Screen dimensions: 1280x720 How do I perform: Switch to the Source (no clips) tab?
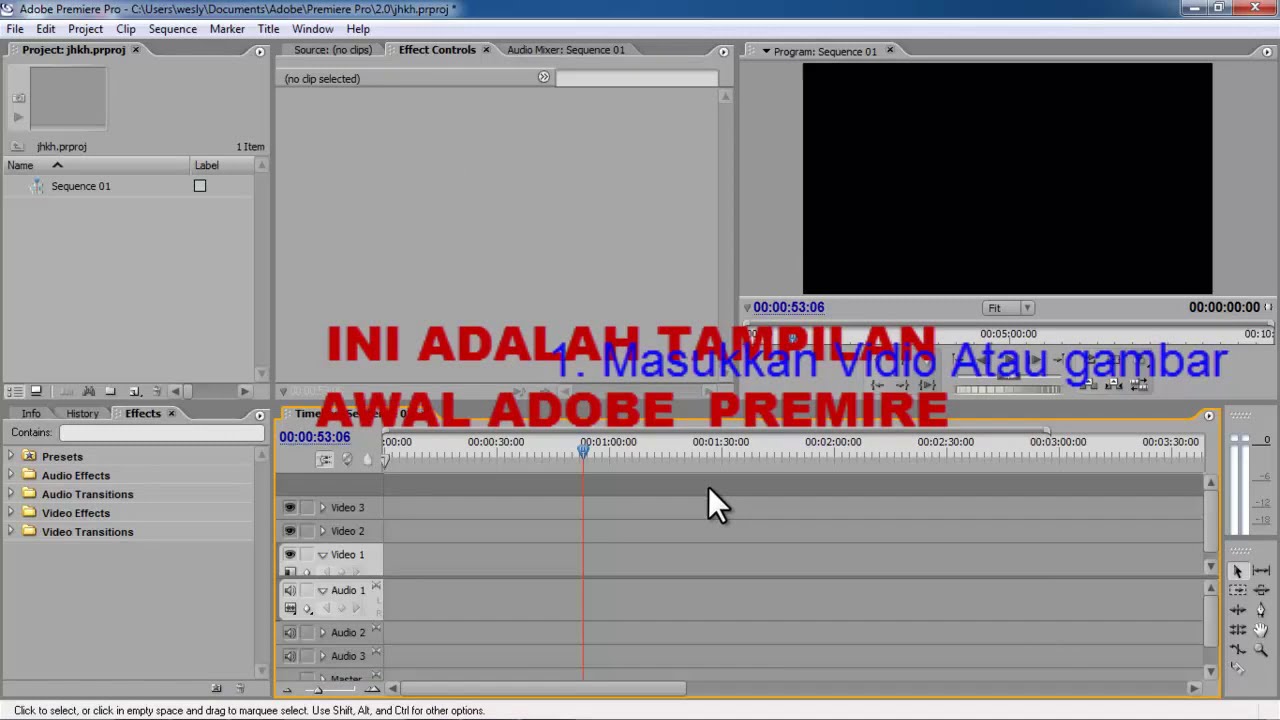tap(332, 50)
